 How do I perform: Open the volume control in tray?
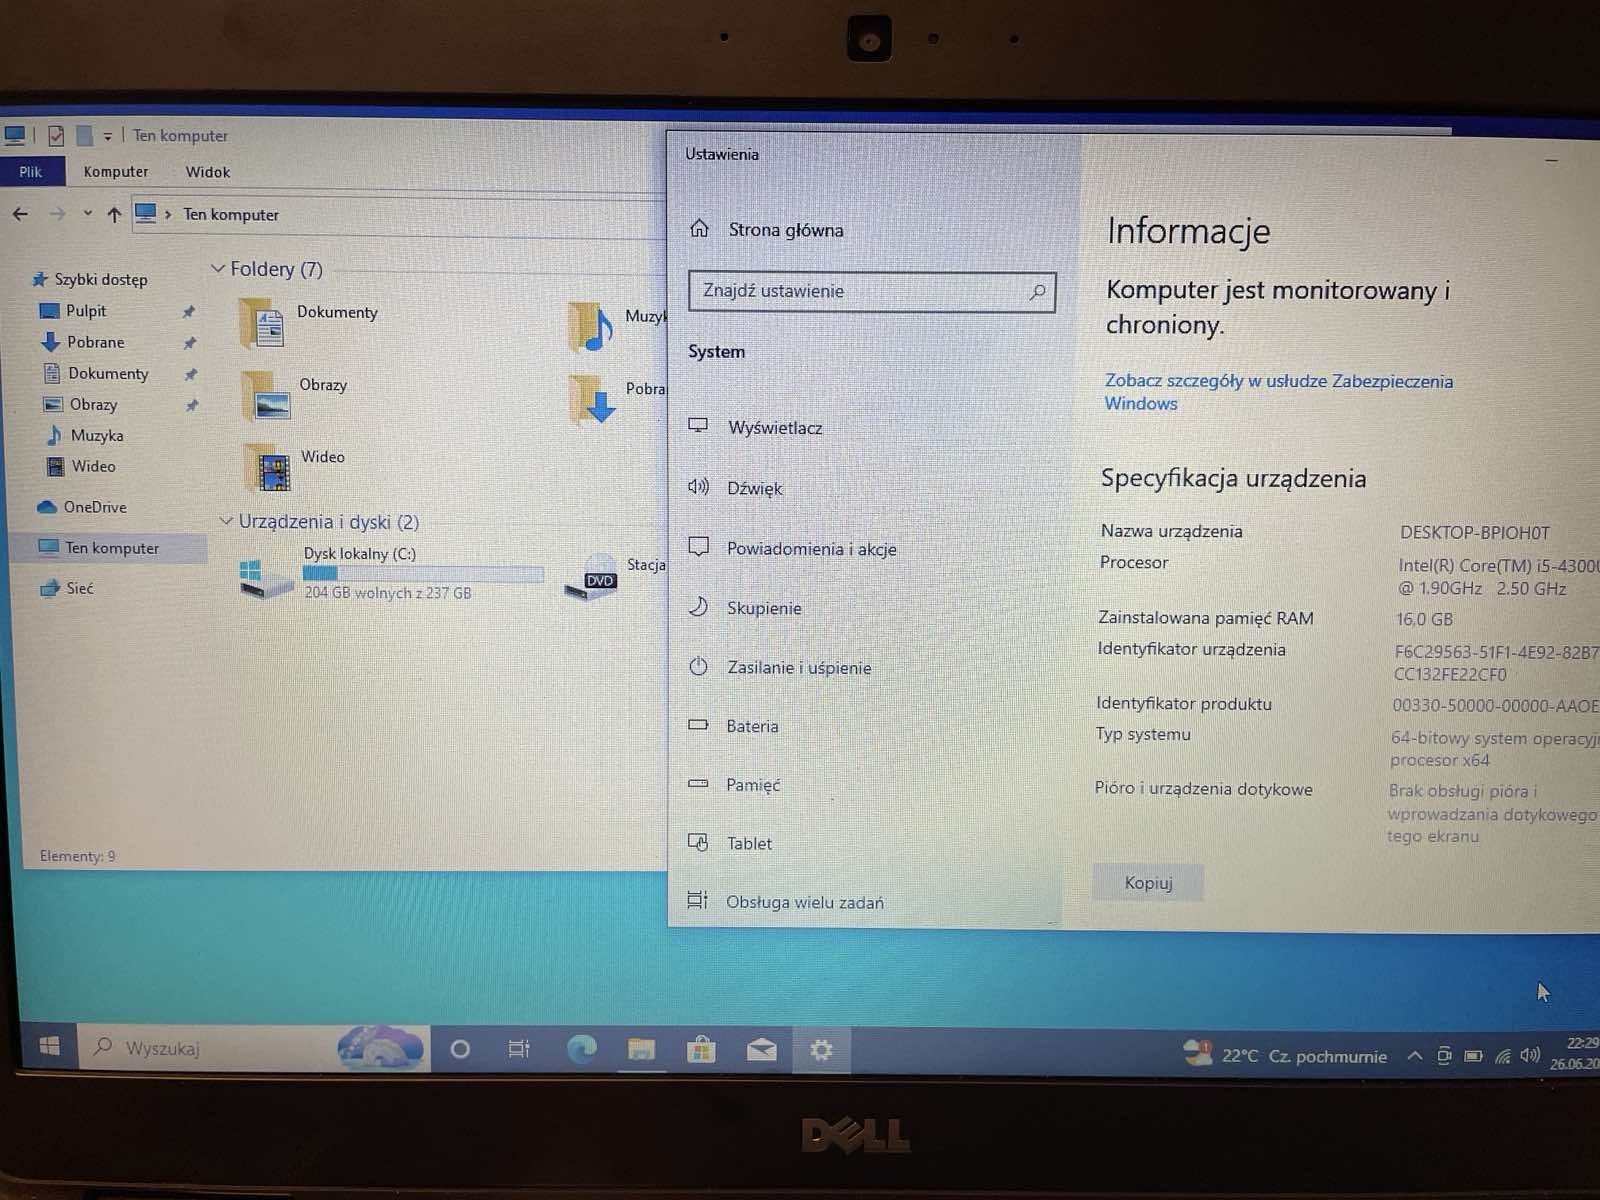1530,1055
